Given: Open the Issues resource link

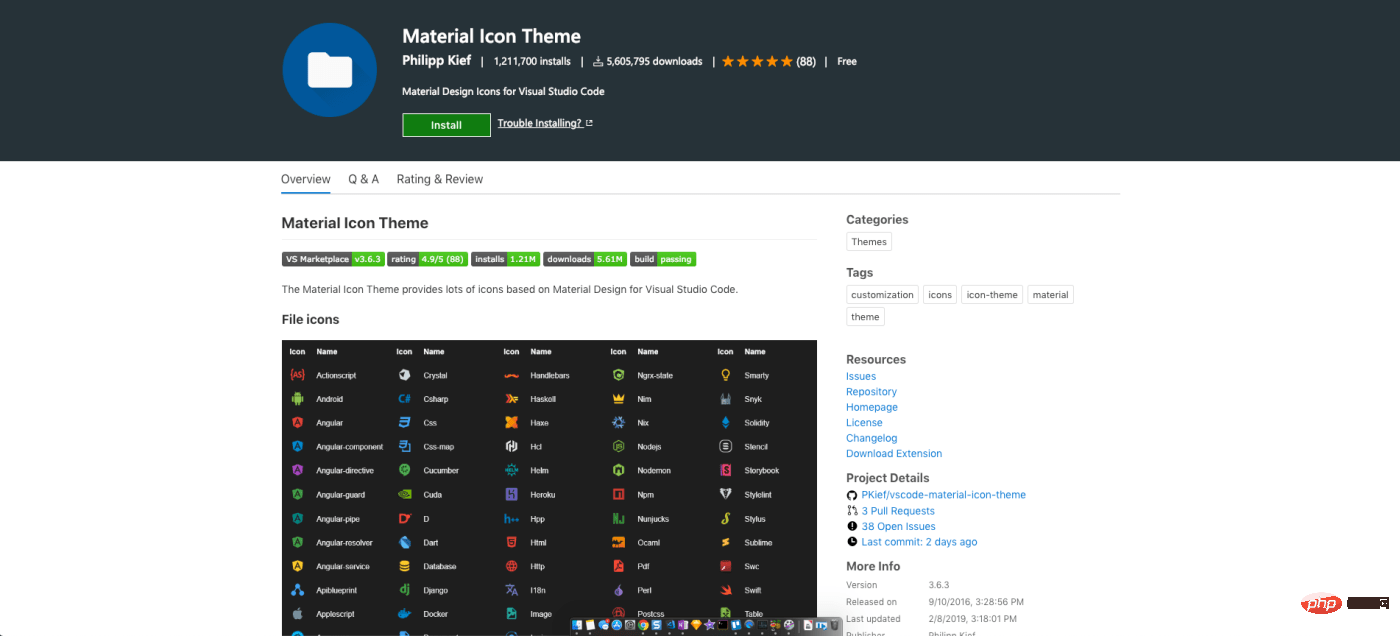Looking at the screenshot, I should coord(861,377).
